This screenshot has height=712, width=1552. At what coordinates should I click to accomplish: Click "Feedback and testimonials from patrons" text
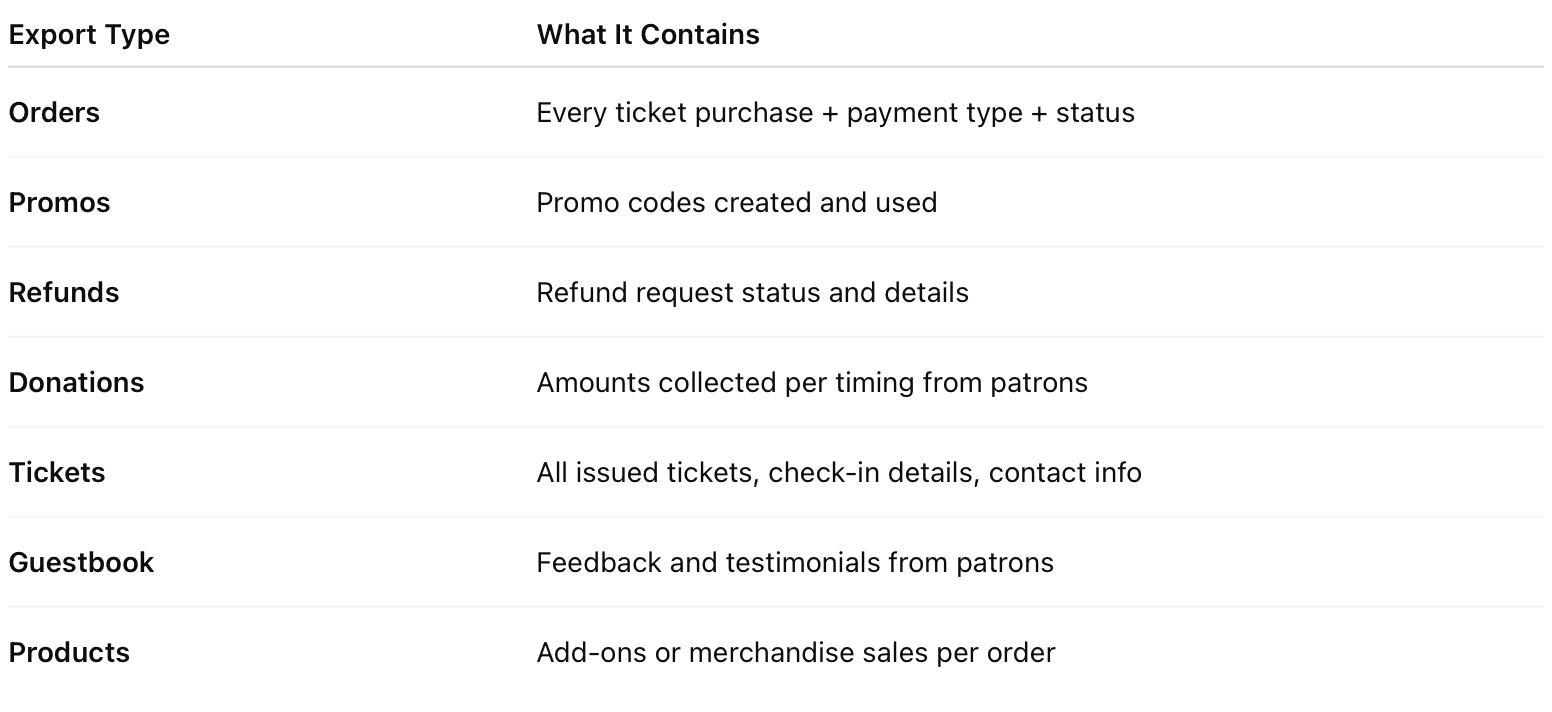point(794,563)
